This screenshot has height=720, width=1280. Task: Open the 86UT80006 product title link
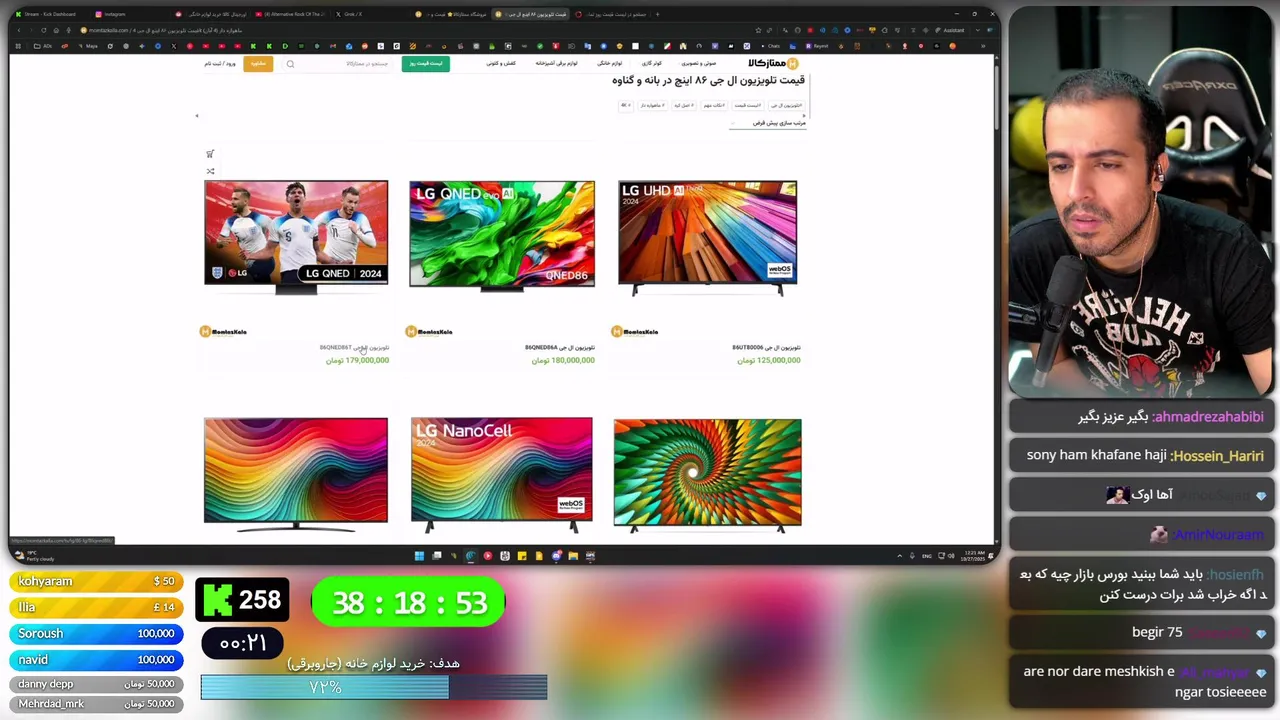[x=766, y=348]
